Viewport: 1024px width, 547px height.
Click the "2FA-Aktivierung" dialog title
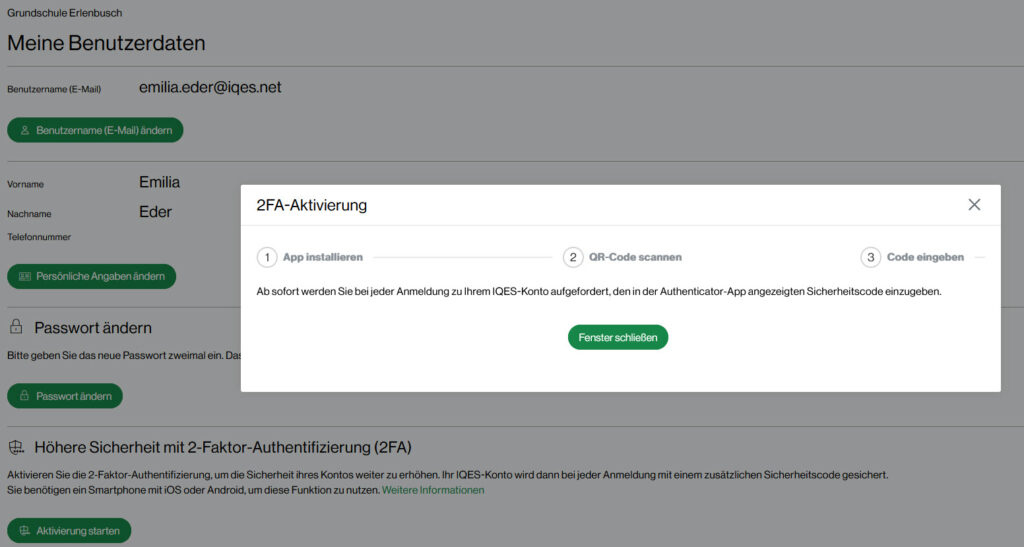click(x=311, y=205)
